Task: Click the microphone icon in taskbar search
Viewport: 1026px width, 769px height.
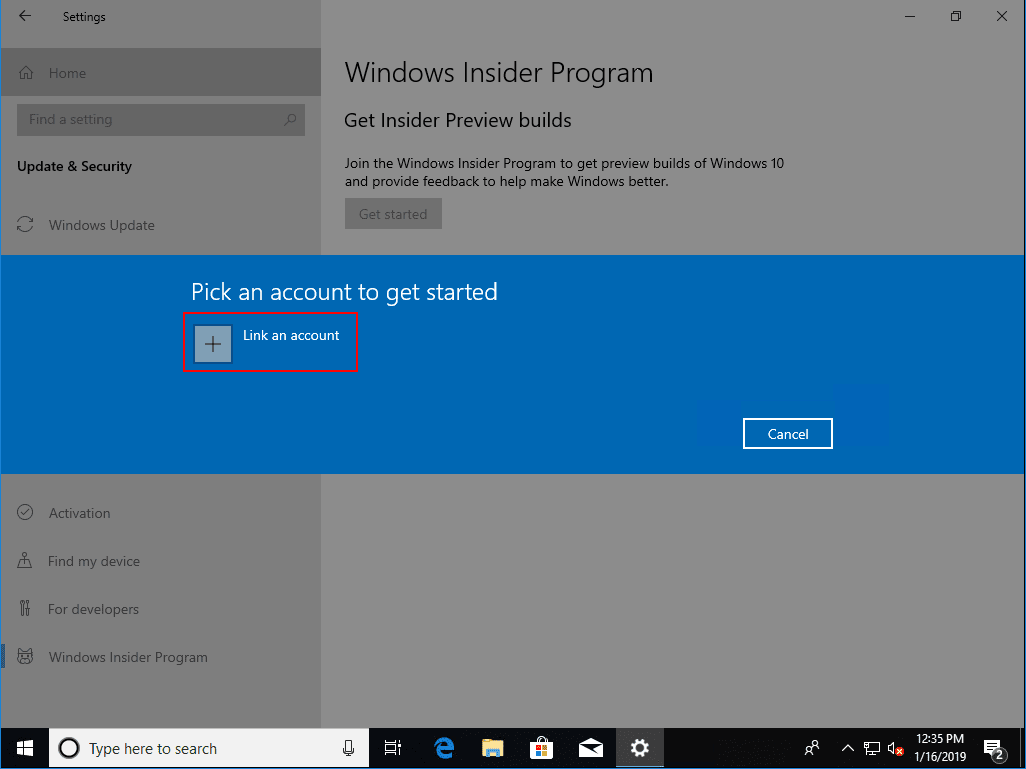Action: [348, 748]
